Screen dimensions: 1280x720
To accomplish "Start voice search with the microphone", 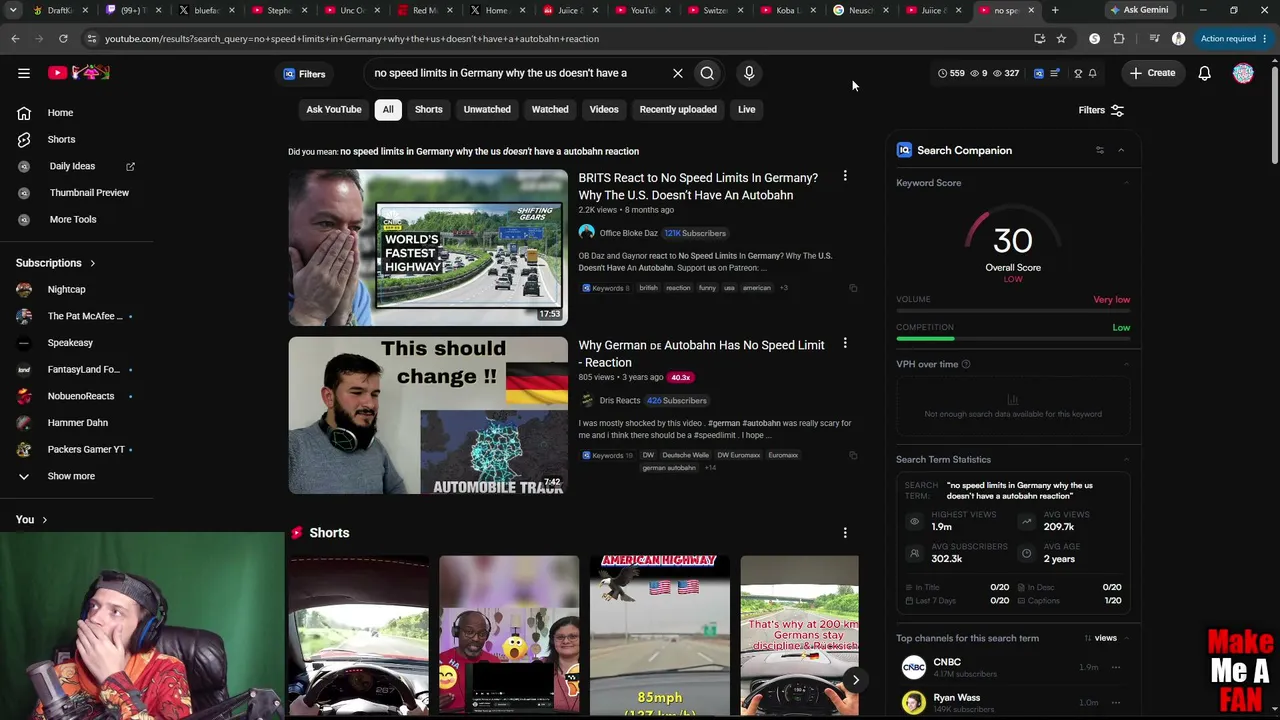I will [749, 73].
